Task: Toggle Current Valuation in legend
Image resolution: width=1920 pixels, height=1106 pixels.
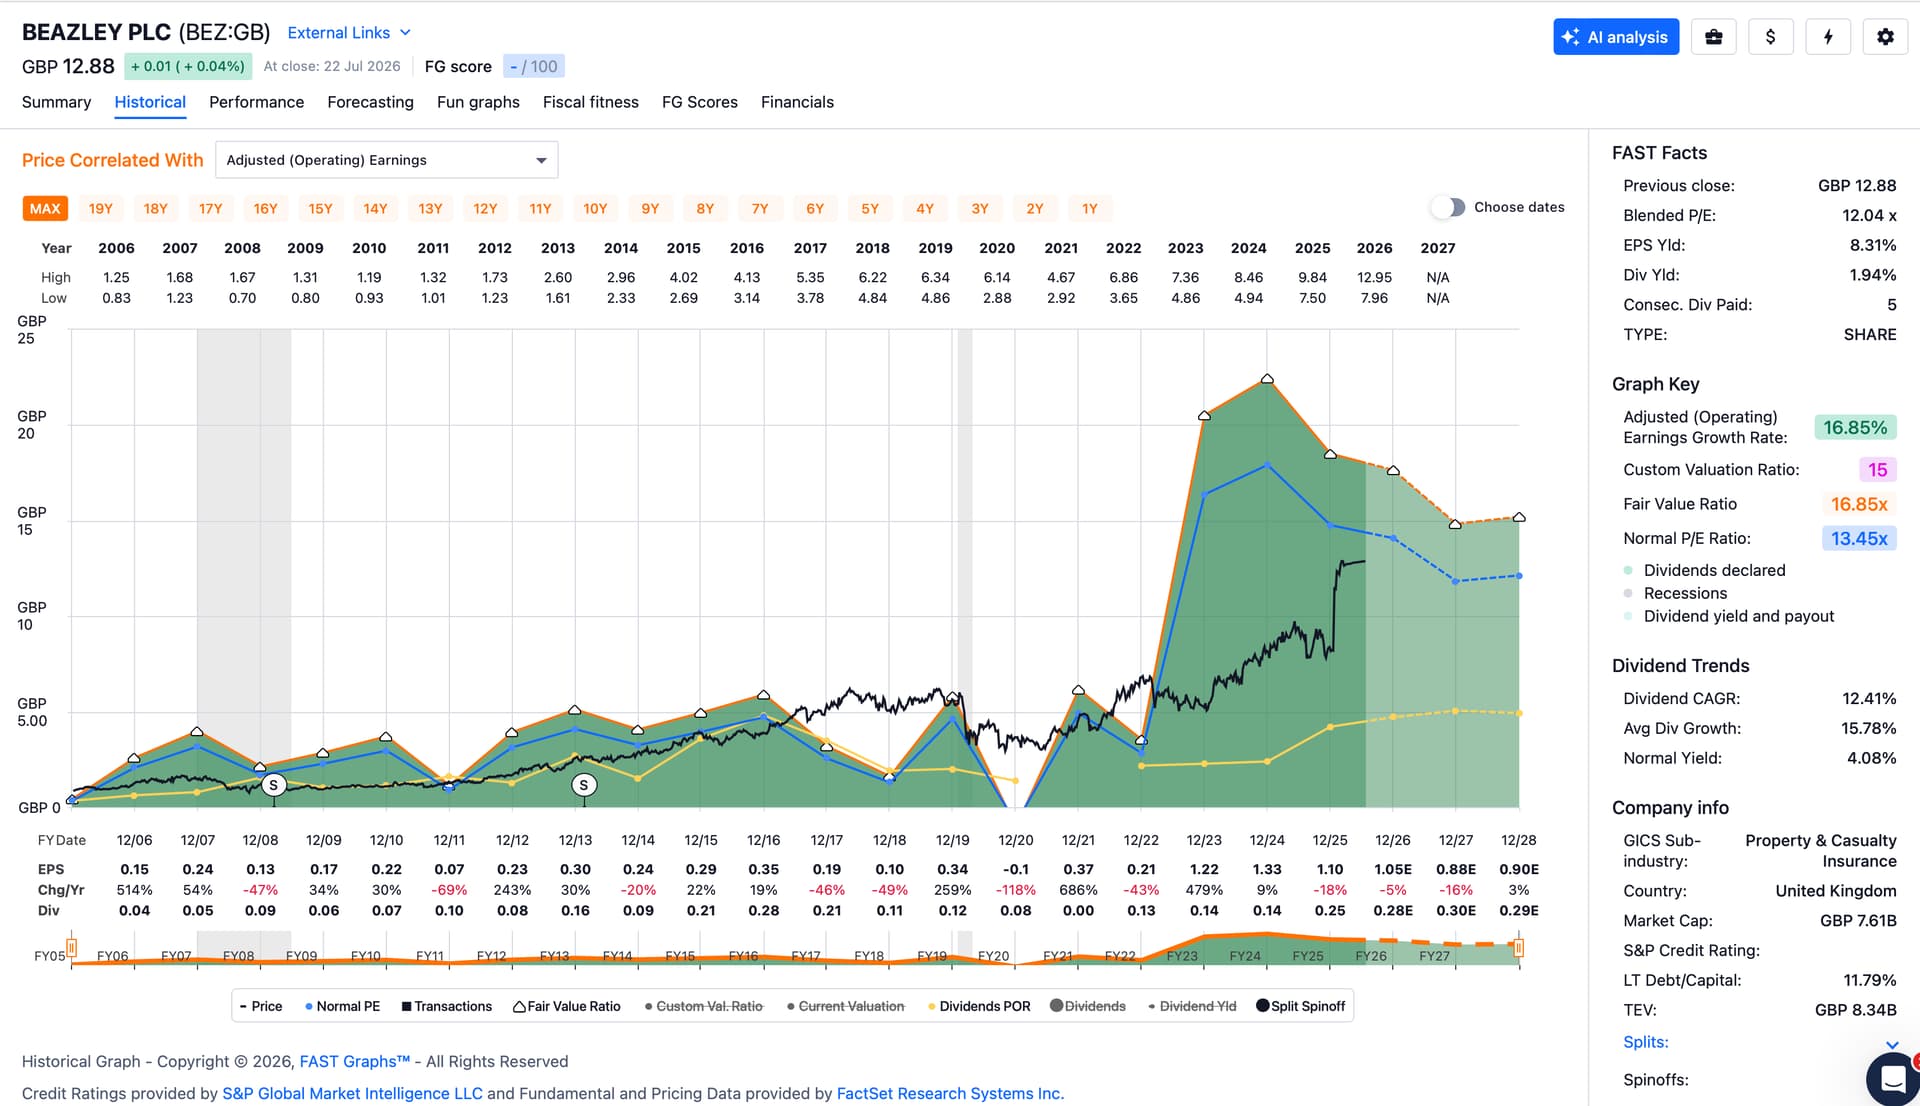Action: [x=846, y=1006]
